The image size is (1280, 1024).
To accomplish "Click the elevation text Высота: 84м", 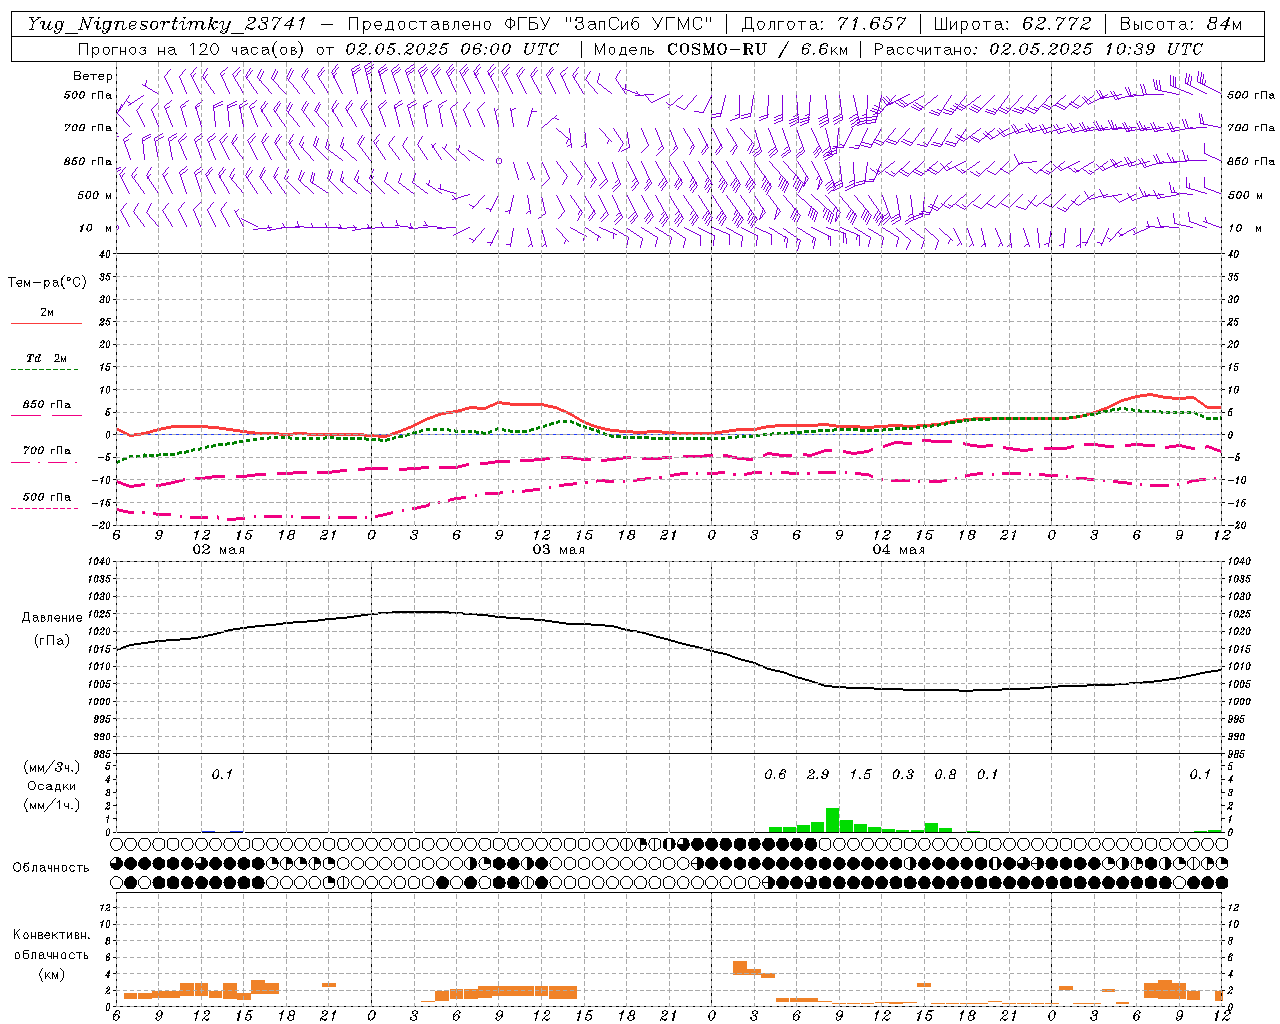I will click(1180, 24).
